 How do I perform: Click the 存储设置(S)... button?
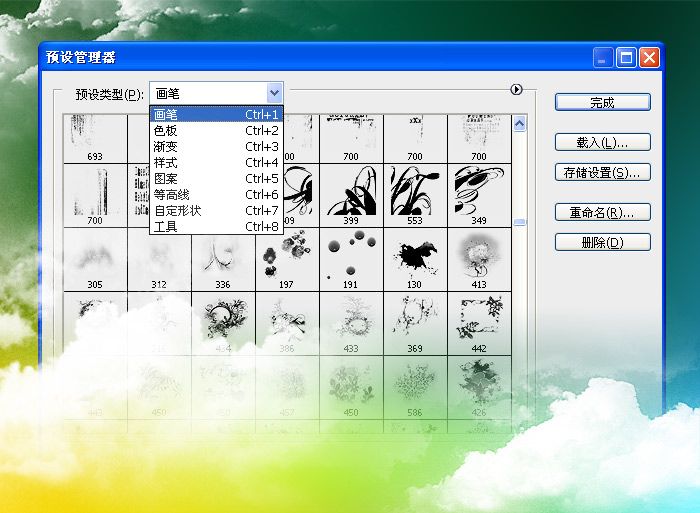click(x=602, y=172)
